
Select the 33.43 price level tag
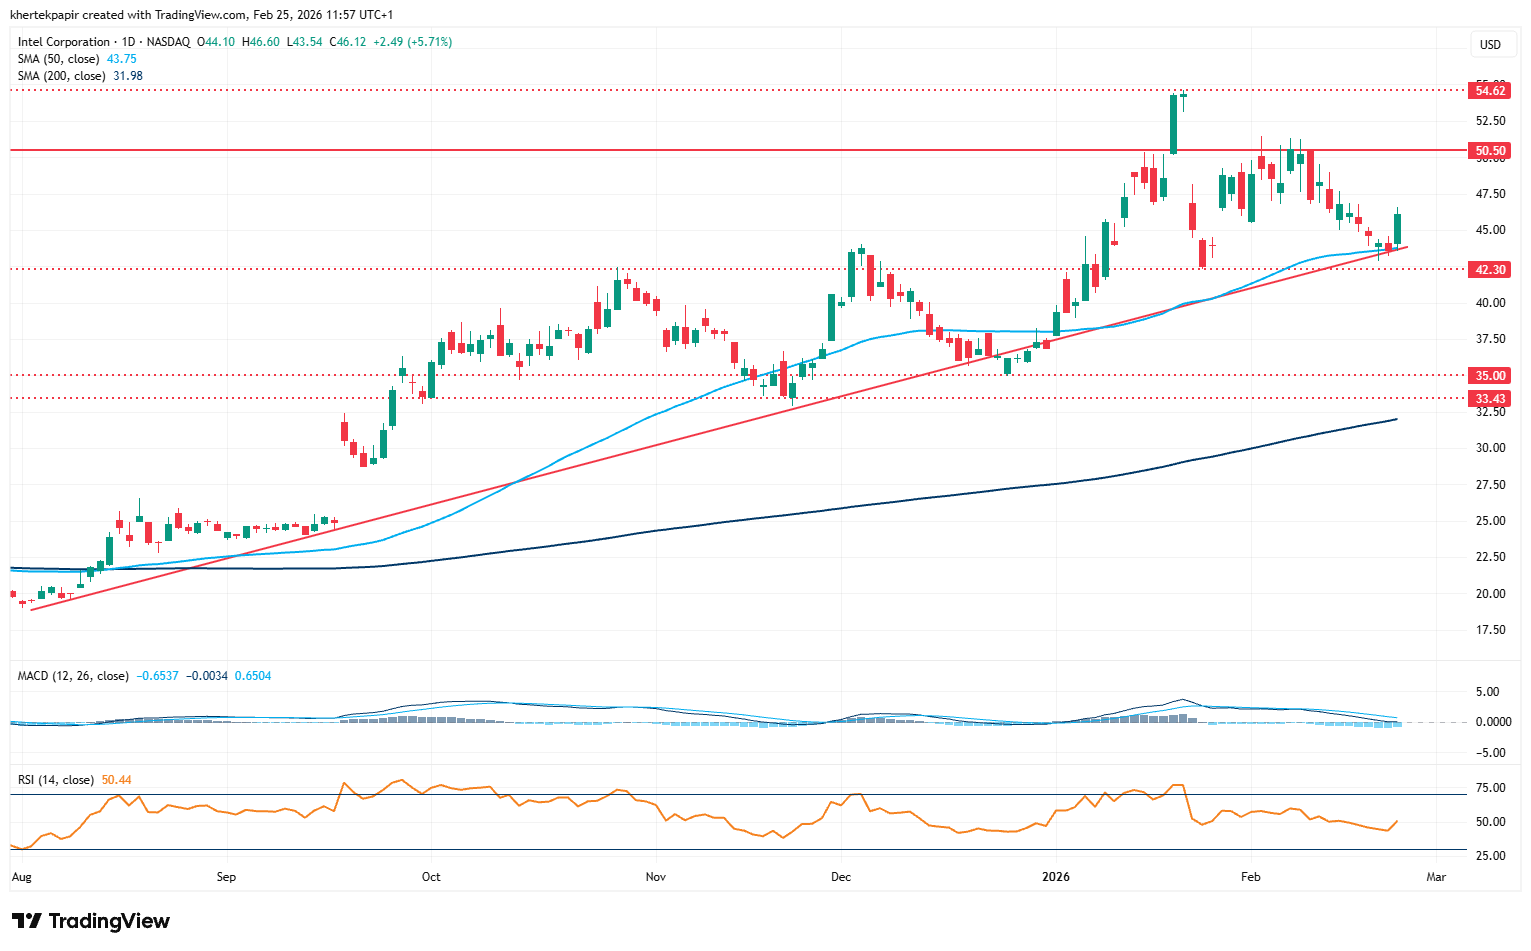1489,399
